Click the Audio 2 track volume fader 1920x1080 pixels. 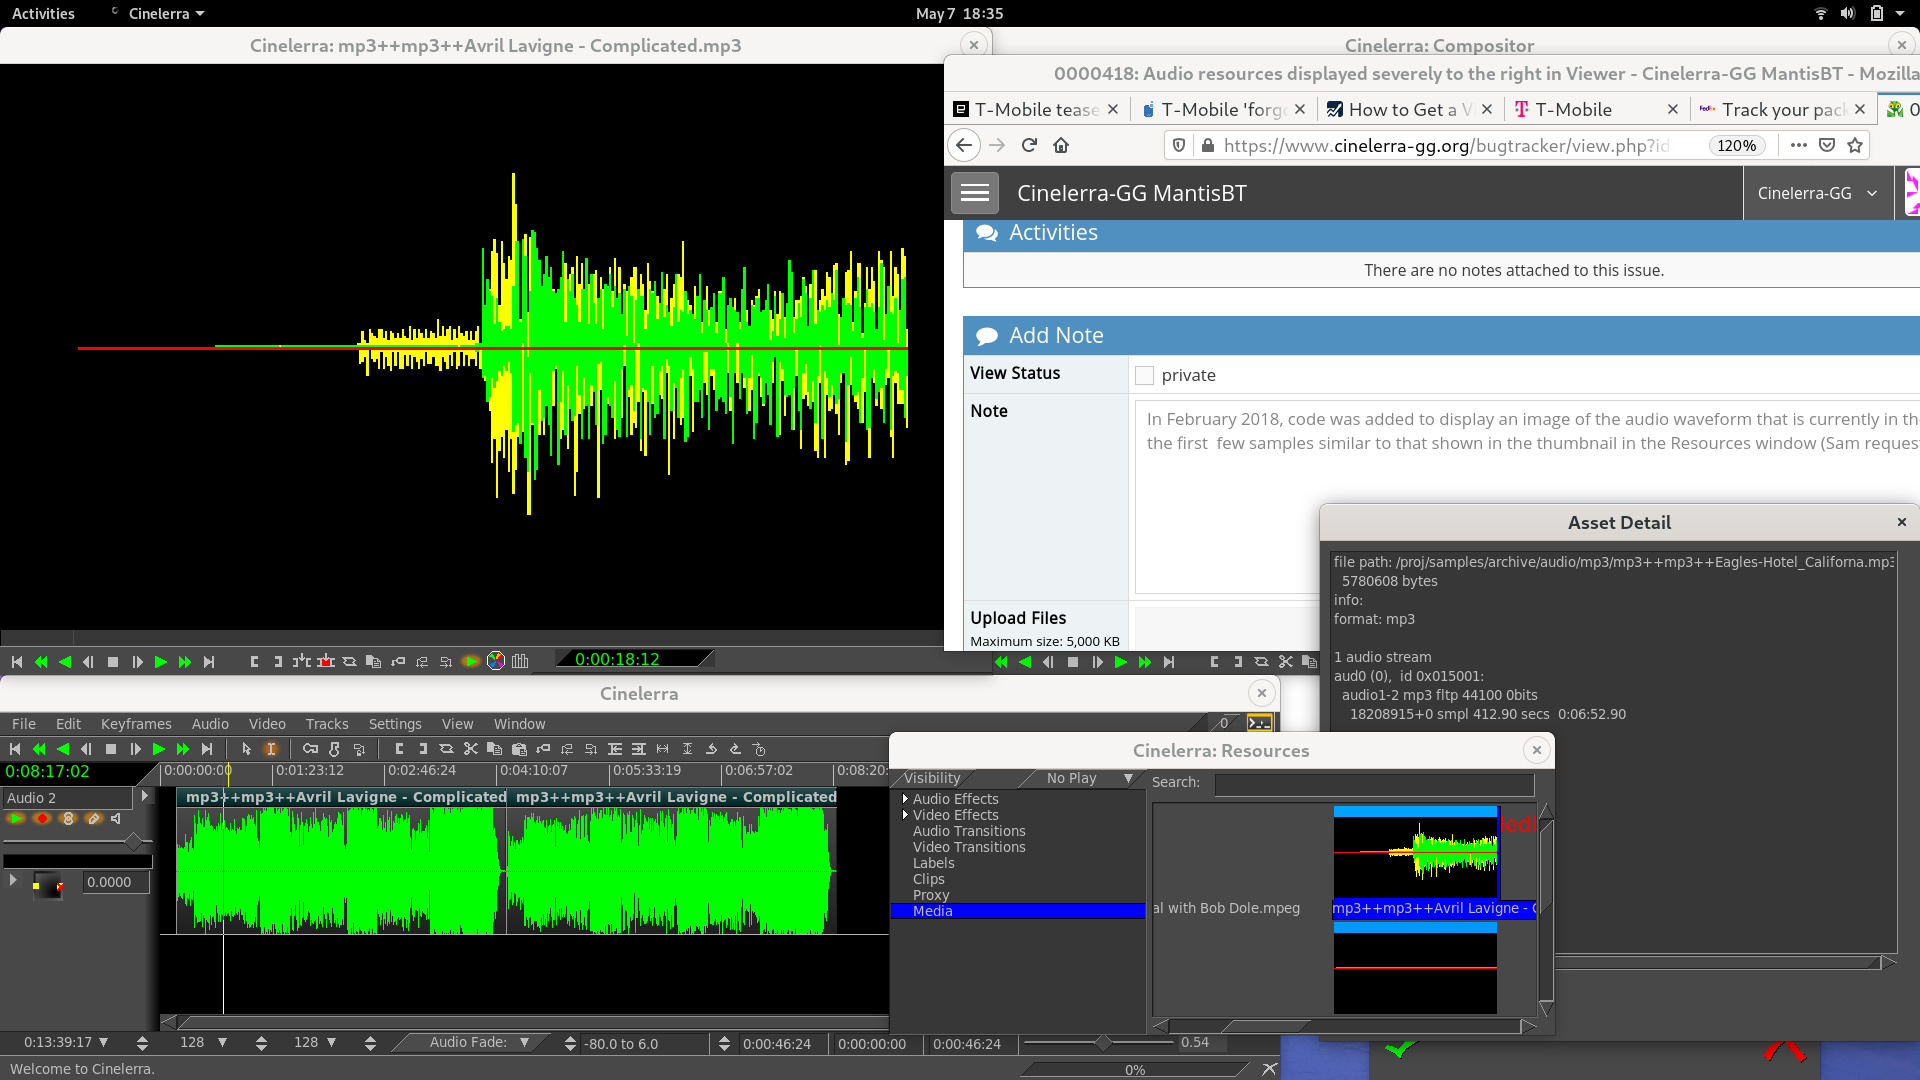[x=132, y=843]
